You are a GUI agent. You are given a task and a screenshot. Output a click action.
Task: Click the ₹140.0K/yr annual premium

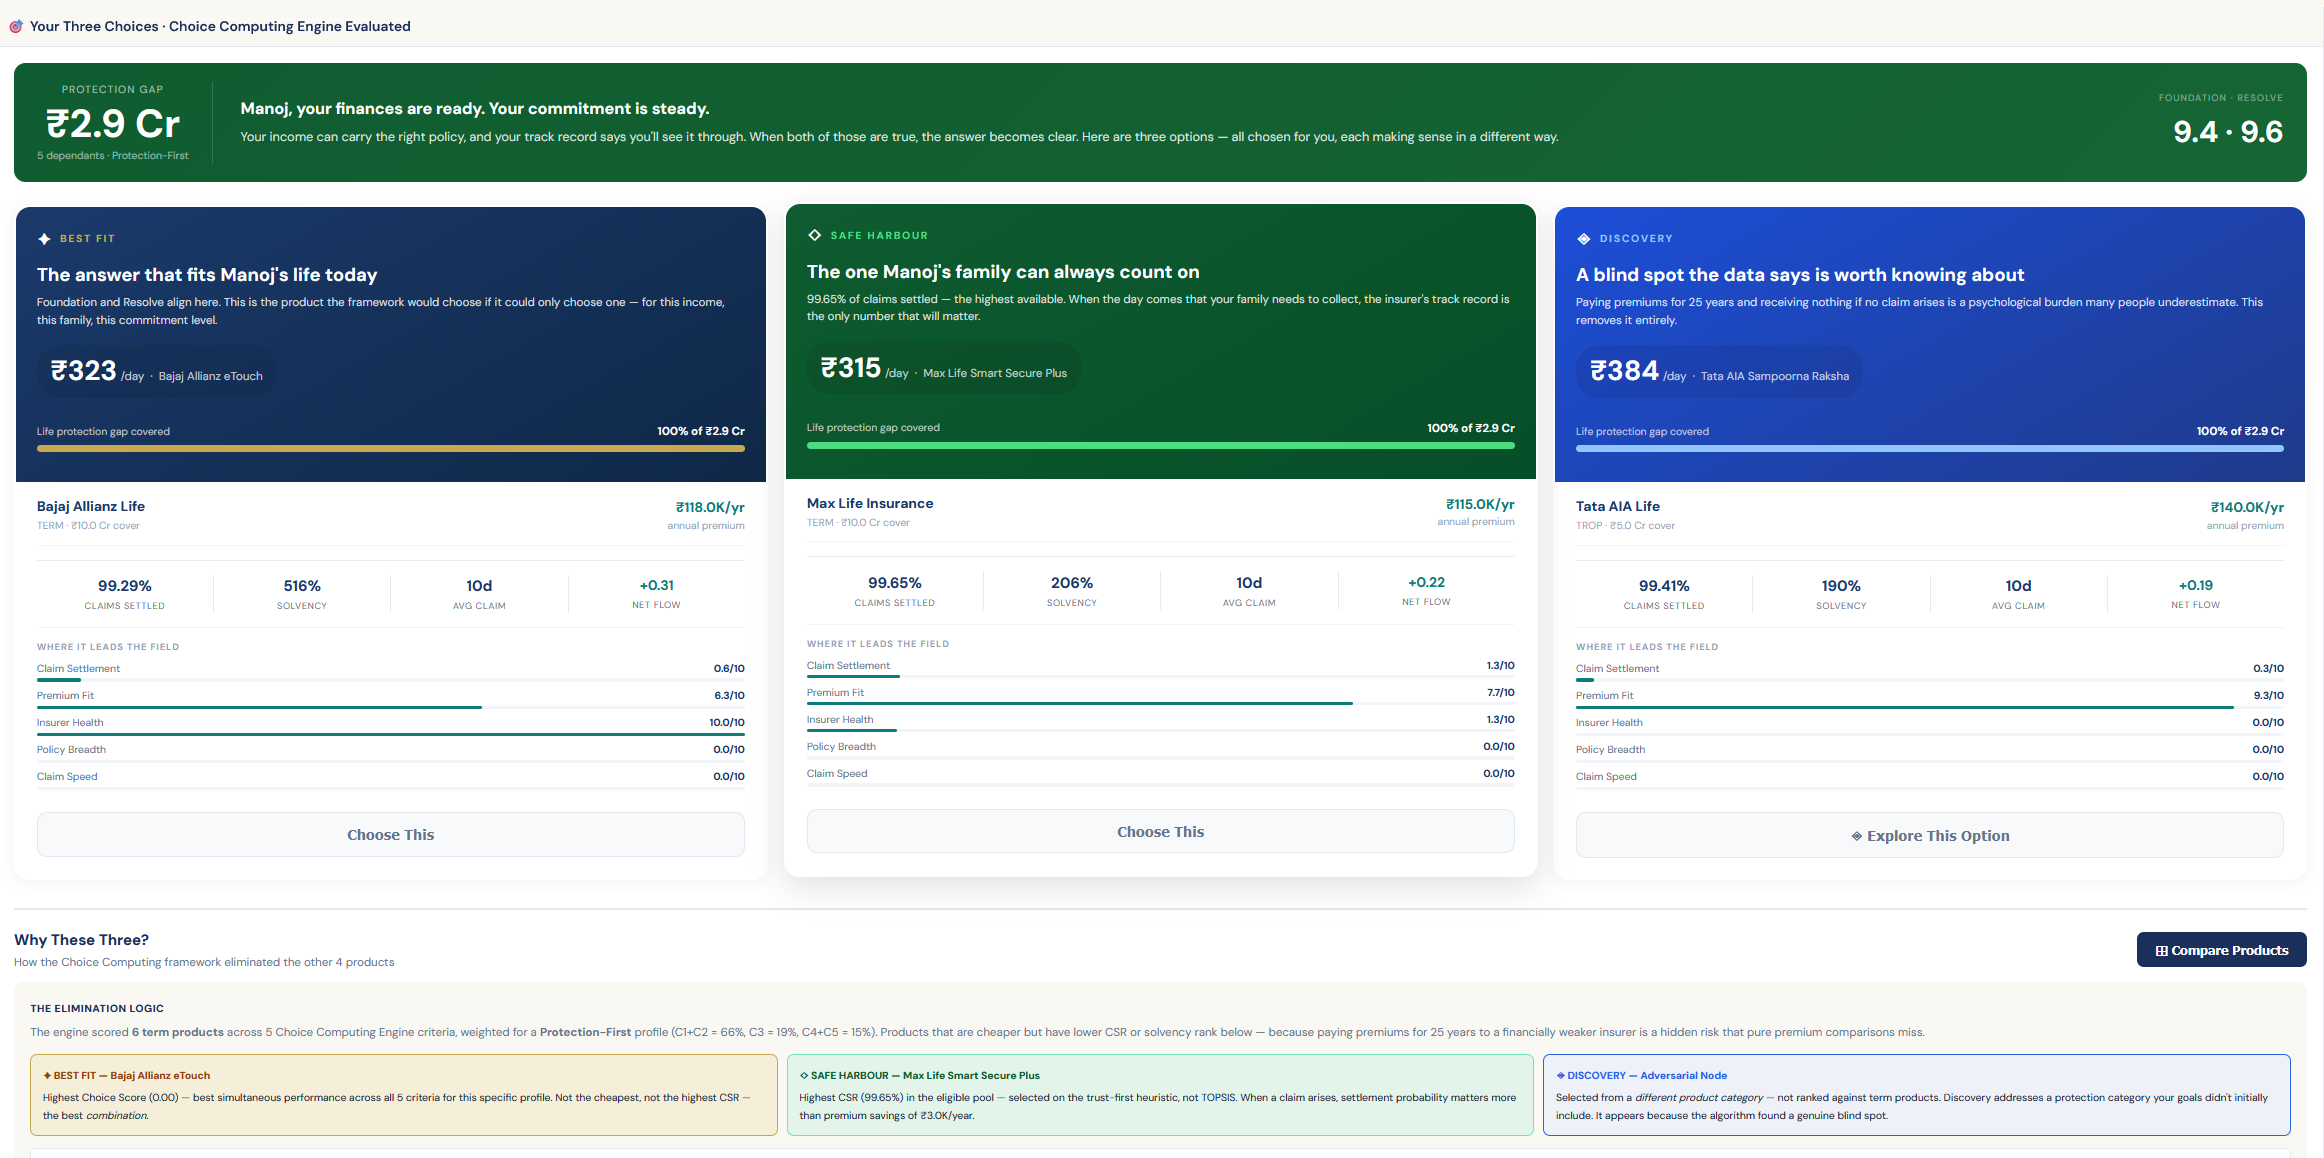[2247, 507]
